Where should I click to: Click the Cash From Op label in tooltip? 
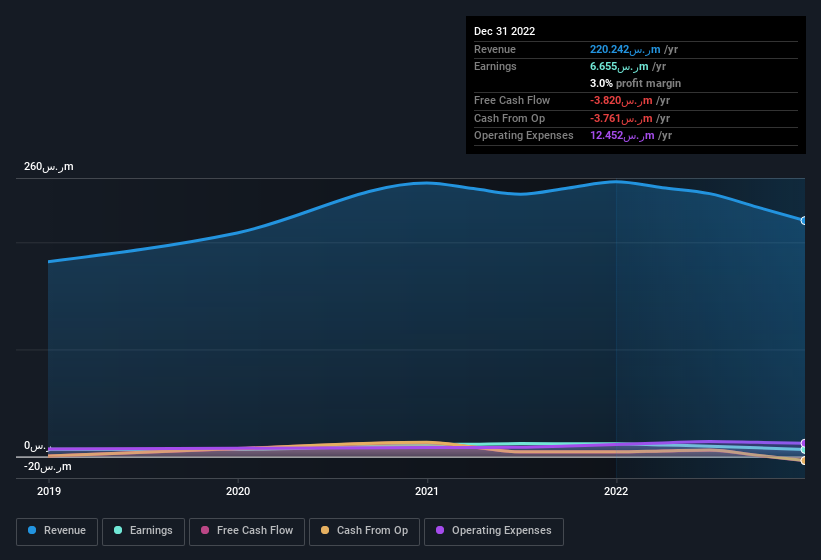[509, 118]
